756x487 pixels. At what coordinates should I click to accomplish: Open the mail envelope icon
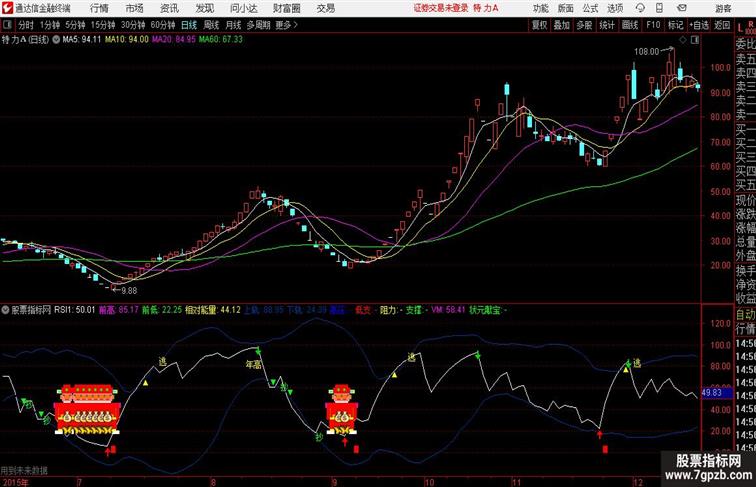point(681,8)
